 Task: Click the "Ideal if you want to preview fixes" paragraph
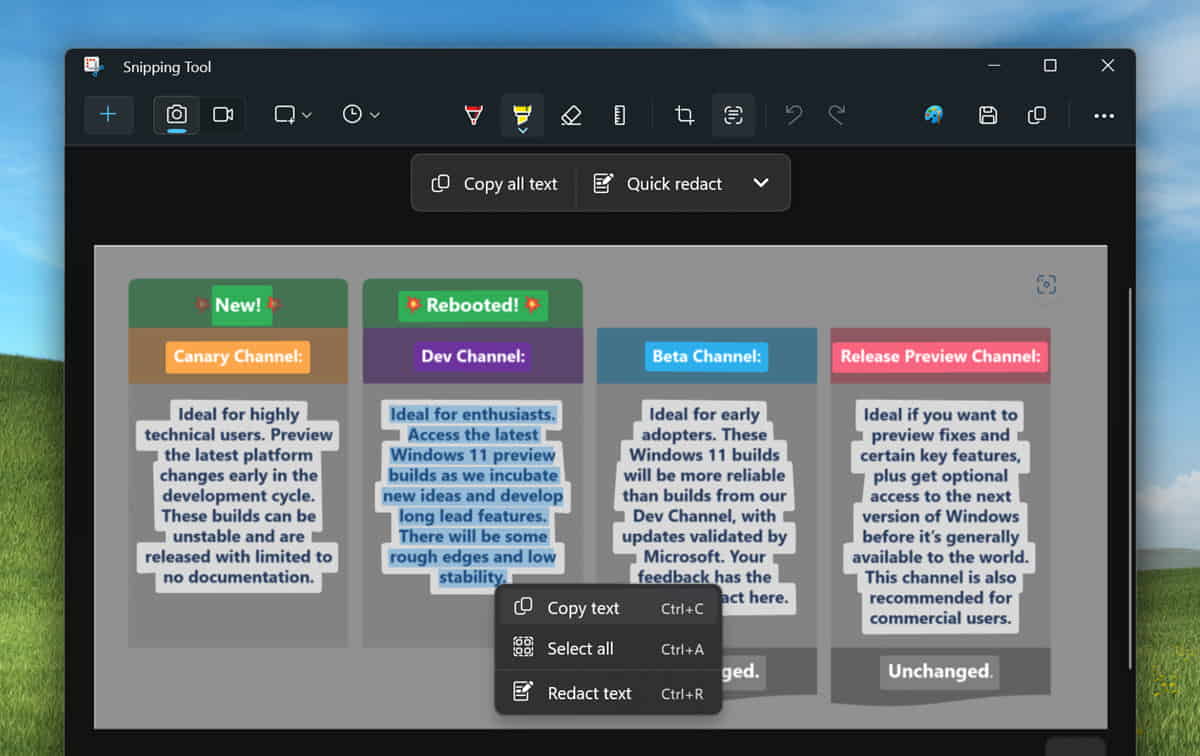(940, 516)
